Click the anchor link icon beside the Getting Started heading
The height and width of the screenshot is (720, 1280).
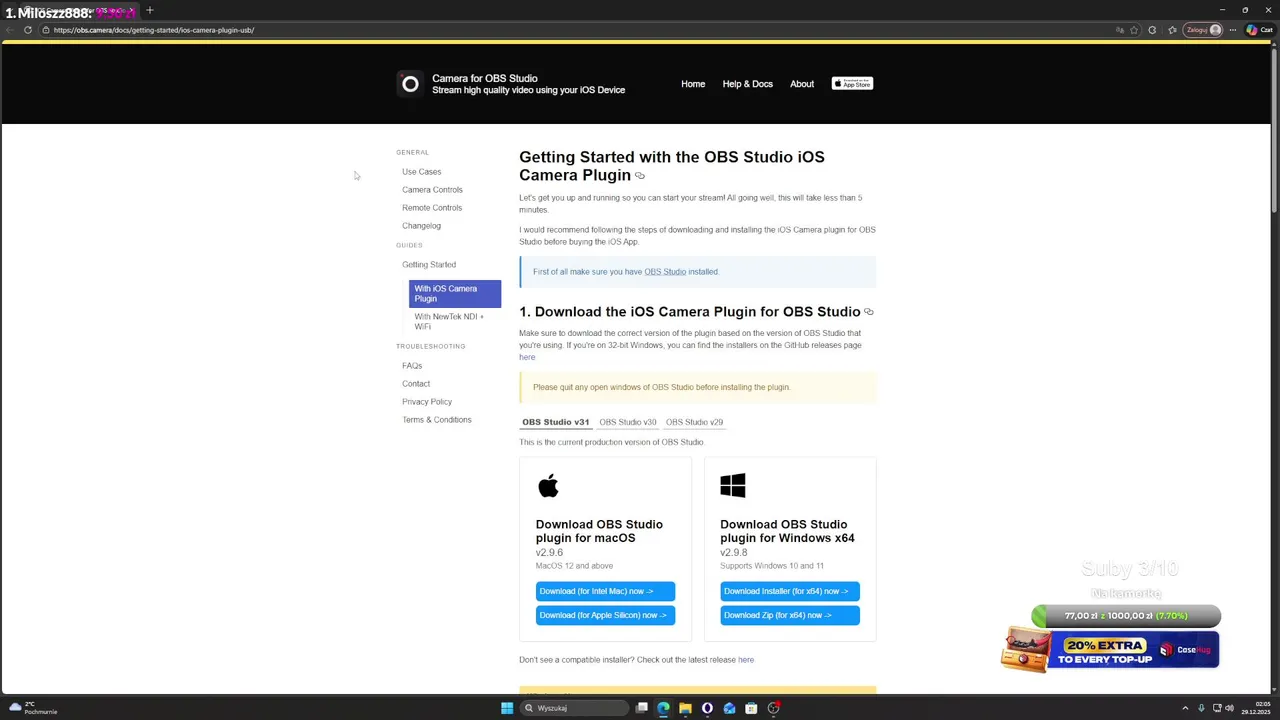(x=640, y=176)
